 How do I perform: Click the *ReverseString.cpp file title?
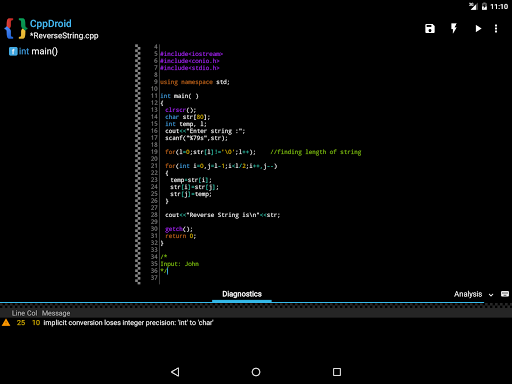click(64, 36)
